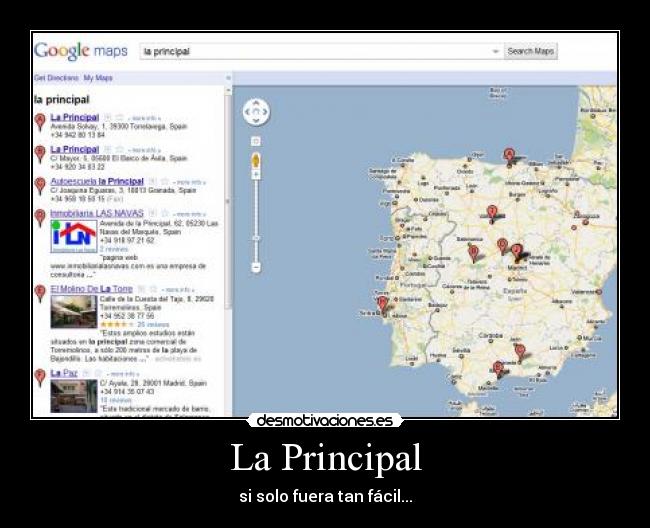Click the map marker near Lisbon
Screen dimensions: 650x528
383,304
